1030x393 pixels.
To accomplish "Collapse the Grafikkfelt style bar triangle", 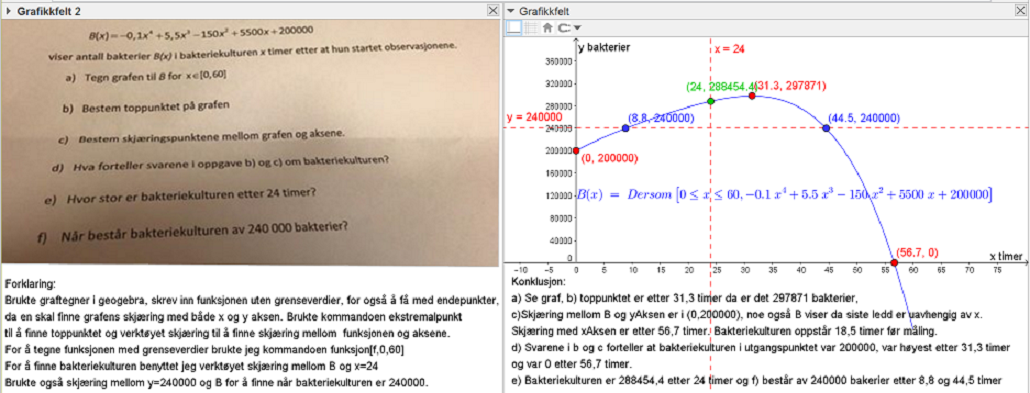I will click(510, 11).
